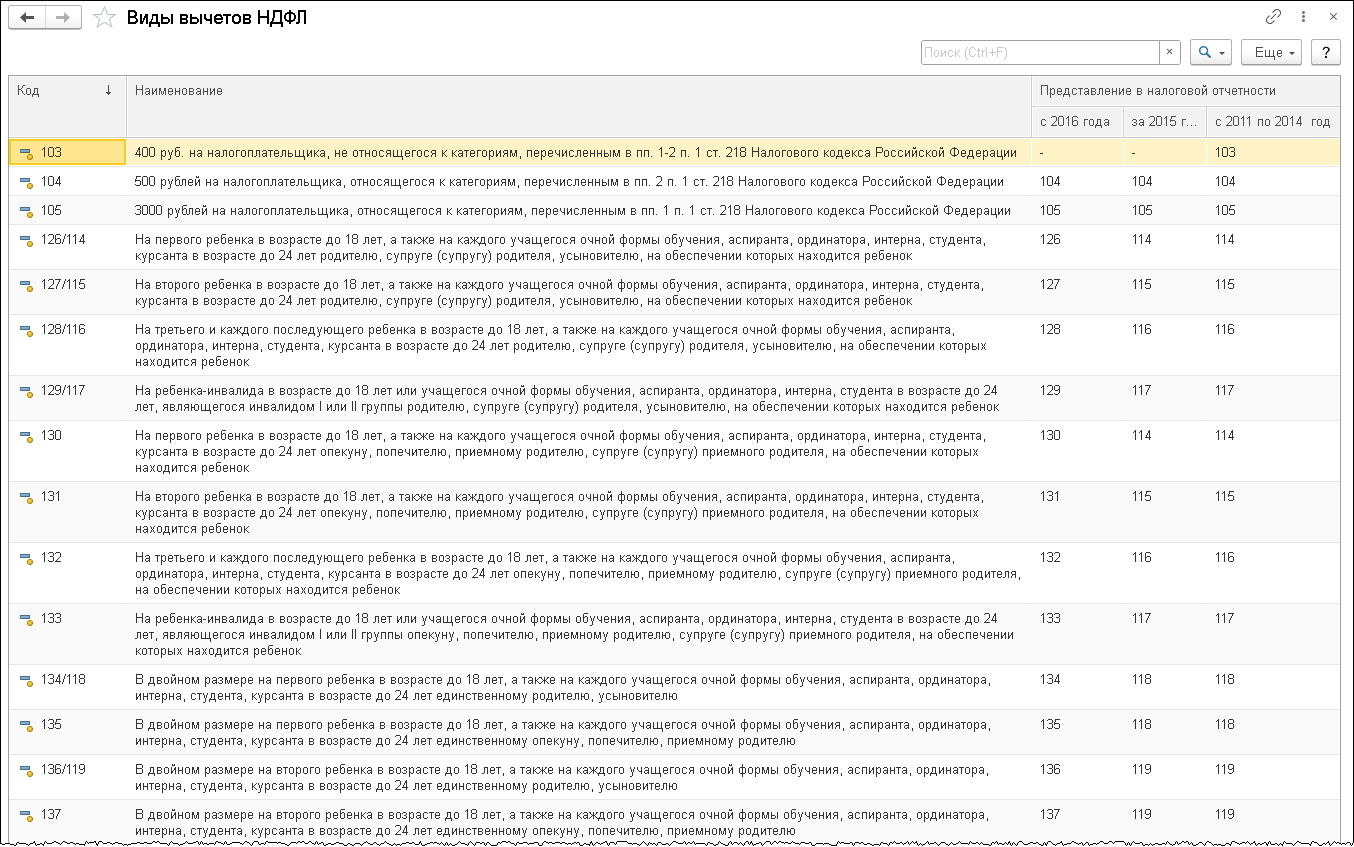The height and width of the screenshot is (847, 1354).
Task: Select the row icon for code 104
Action: [27, 182]
